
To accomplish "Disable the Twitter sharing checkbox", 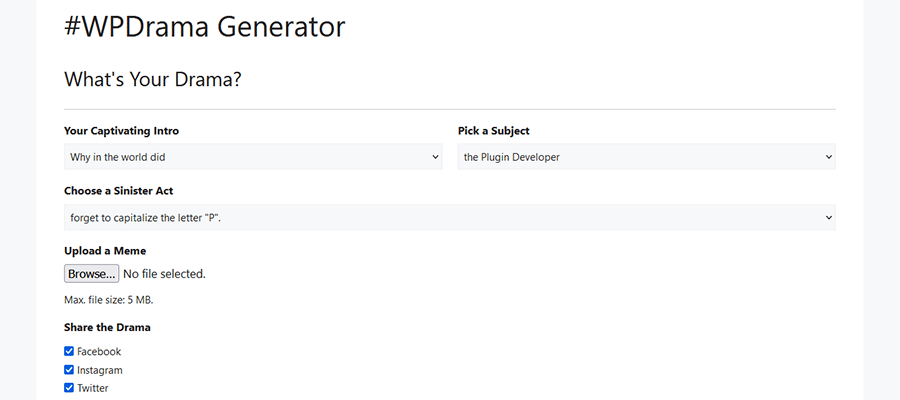I will (x=69, y=388).
